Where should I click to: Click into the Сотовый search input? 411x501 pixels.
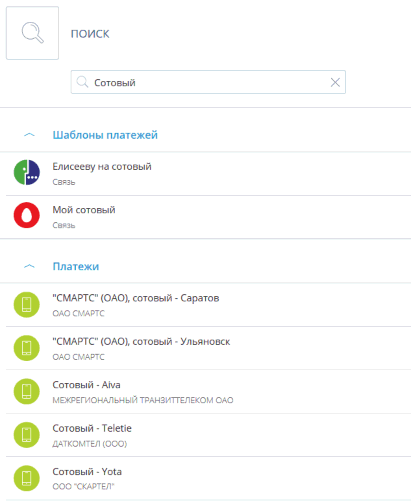click(x=208, y=82)
